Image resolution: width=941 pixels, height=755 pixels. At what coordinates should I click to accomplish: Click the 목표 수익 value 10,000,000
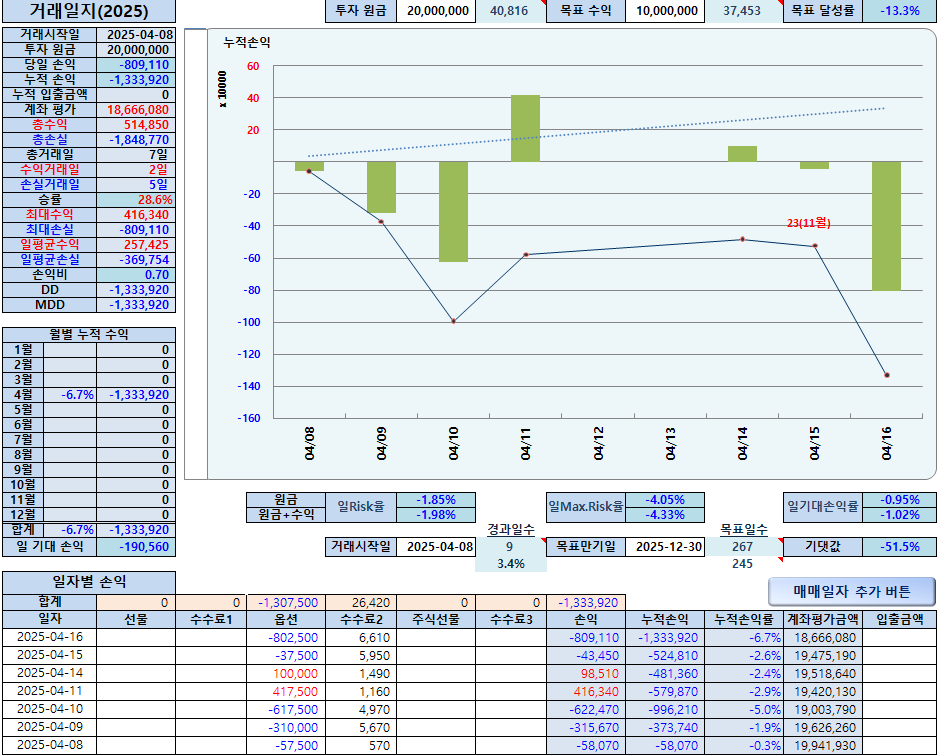click(665, 11)
